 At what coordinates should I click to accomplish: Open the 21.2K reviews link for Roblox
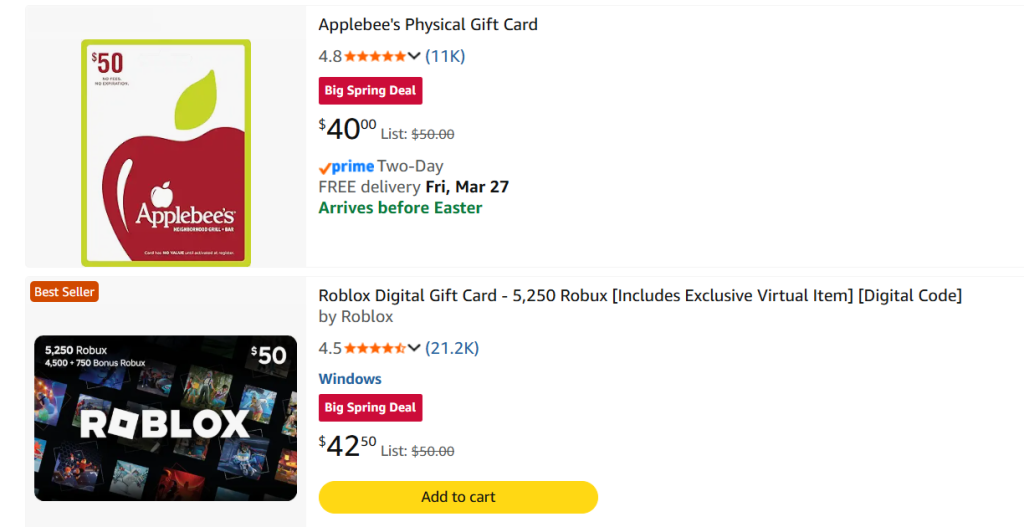(x=452, y=348)
